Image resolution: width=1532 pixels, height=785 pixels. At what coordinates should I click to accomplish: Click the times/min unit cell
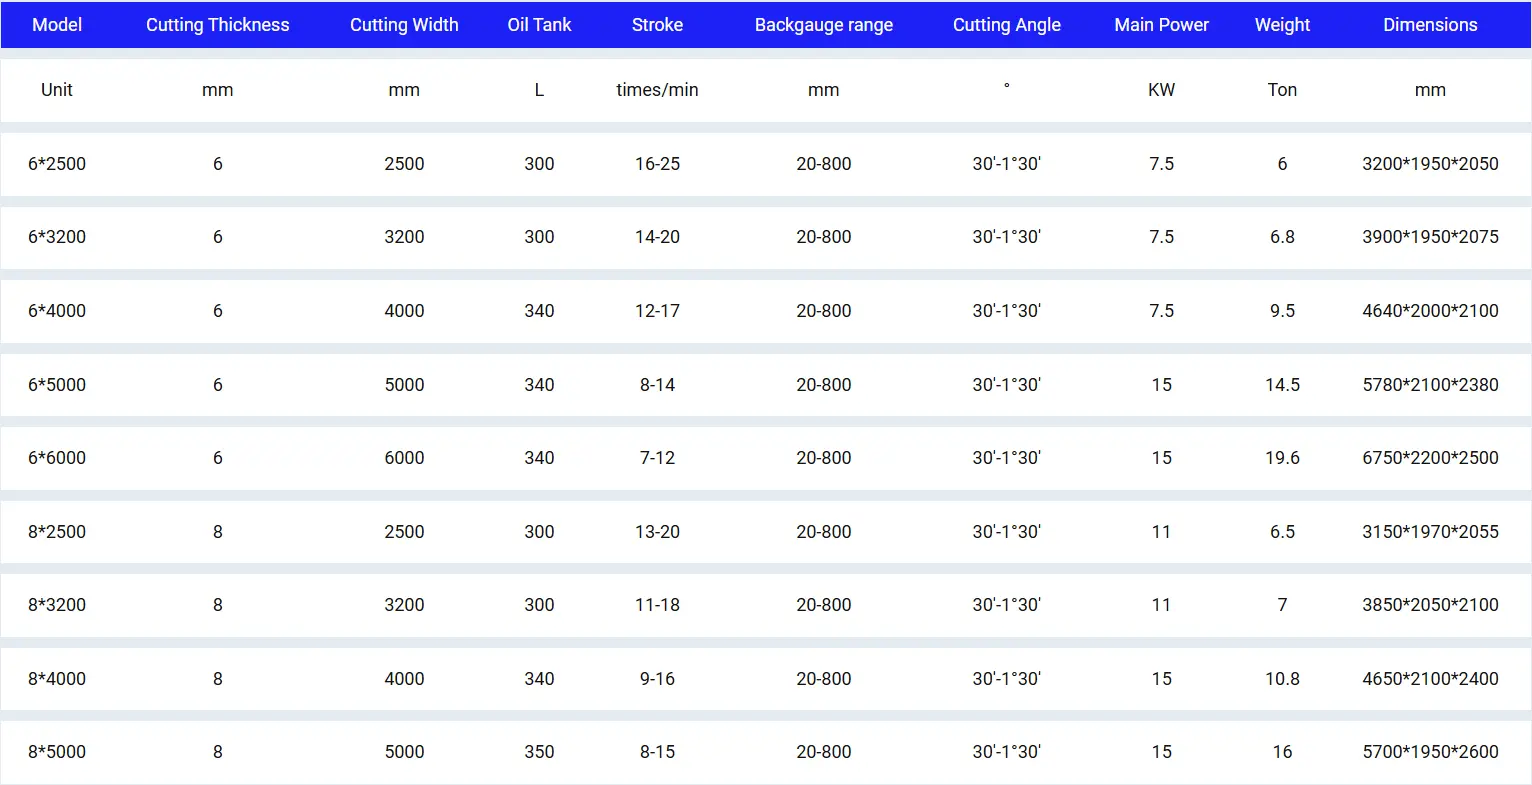point(657,90)
